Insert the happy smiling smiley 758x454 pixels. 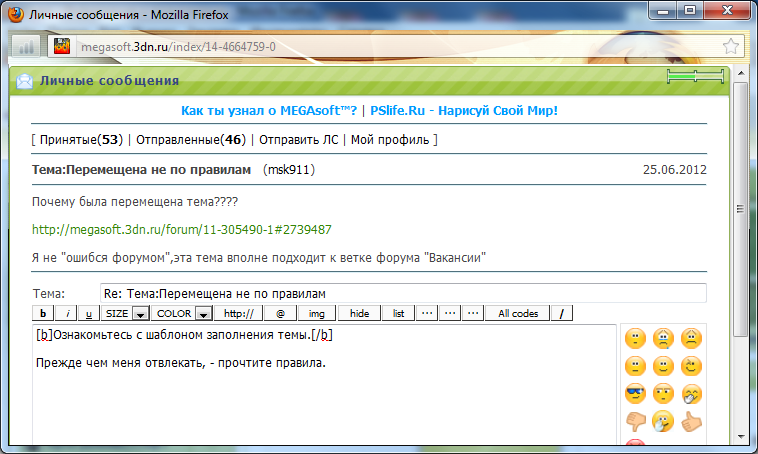663,366
